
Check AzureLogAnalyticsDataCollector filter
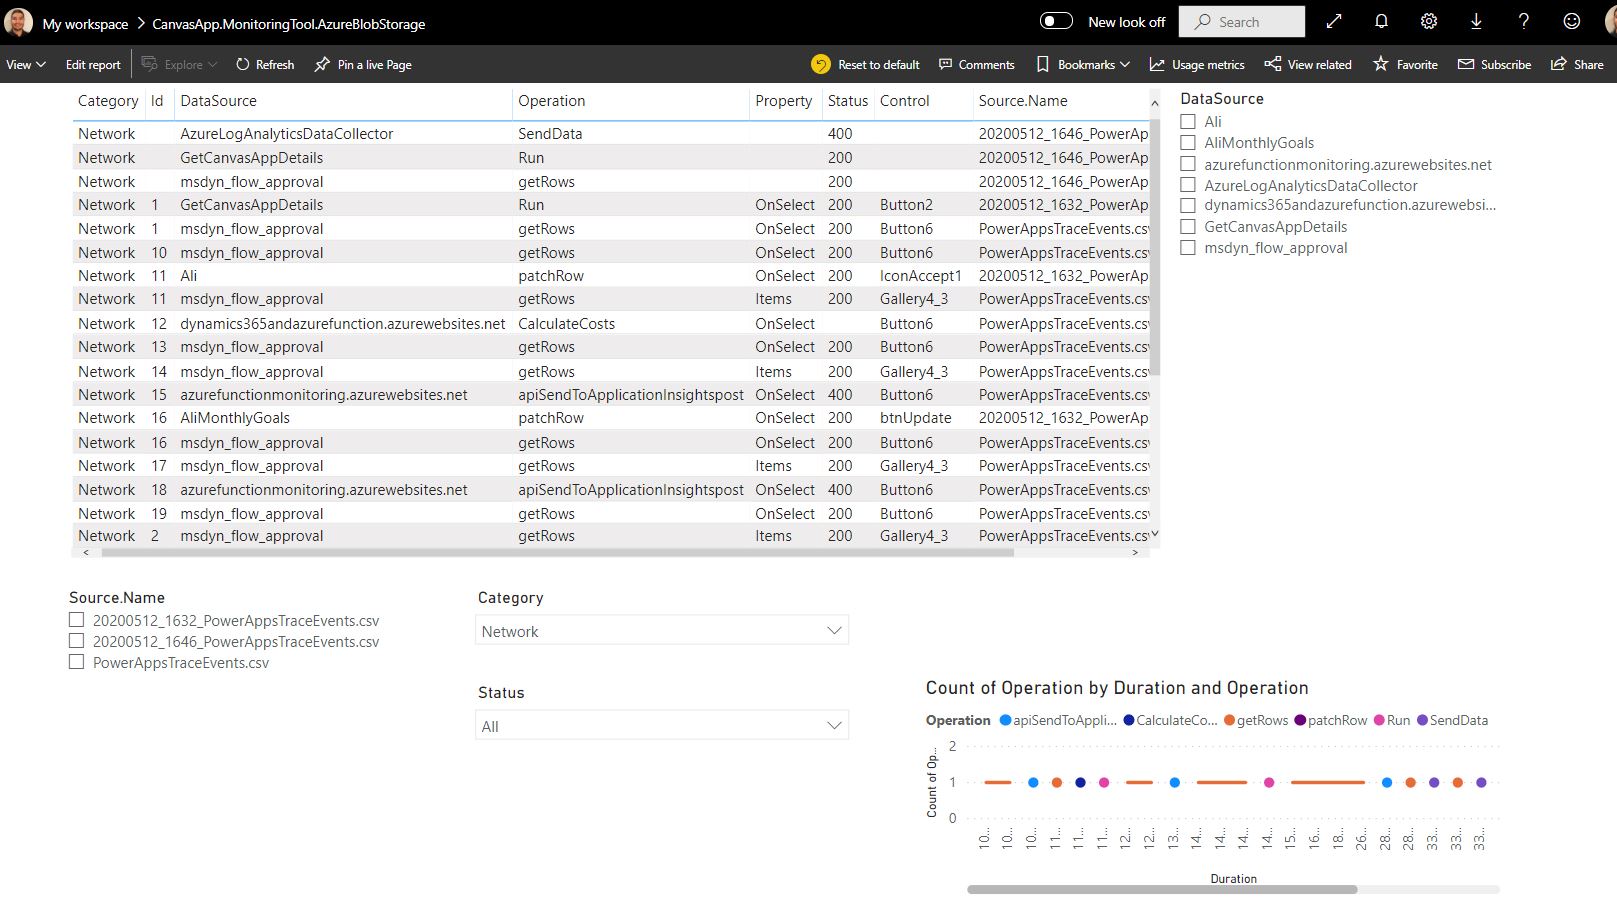(x=1188, y=185)
